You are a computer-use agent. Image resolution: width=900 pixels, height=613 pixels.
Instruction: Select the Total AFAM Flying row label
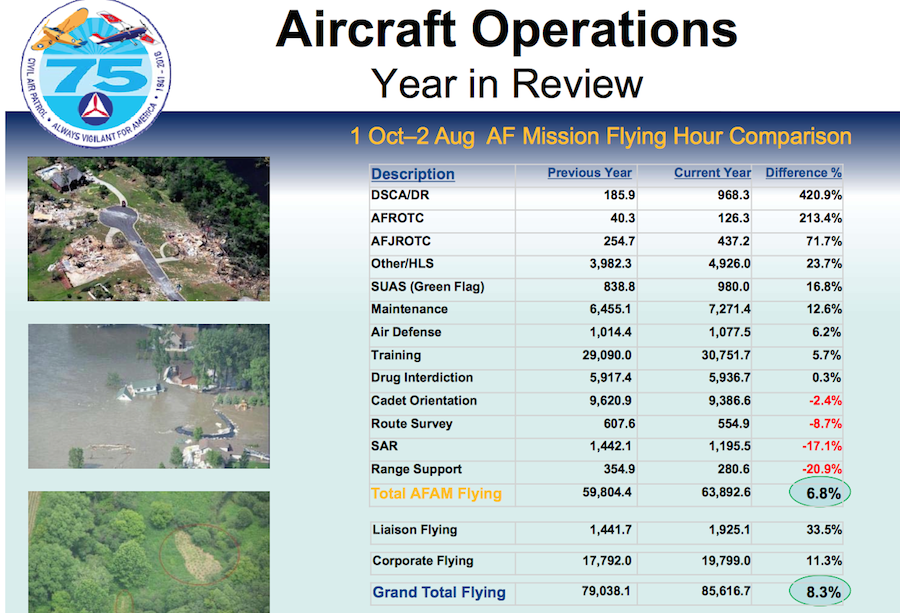tap(436, 493)
